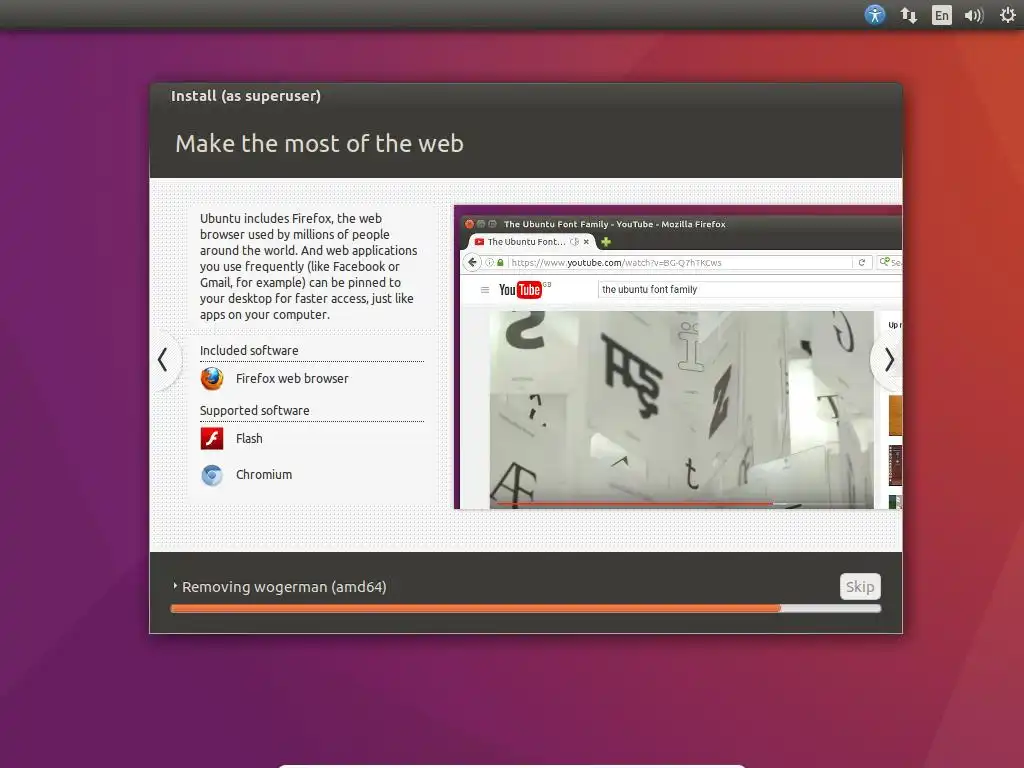Click the green new tab plus icon
This screenshot has height=768, width=1024.
coord(606,242)
